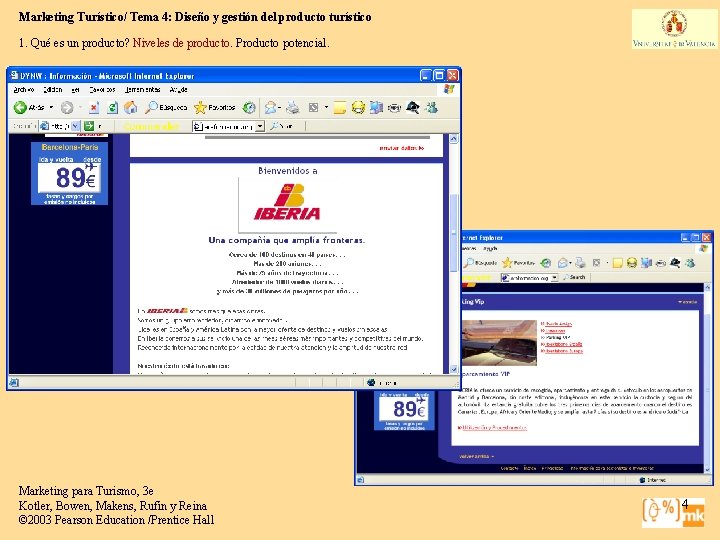This screenshot has height=540, width=720.
Task: Click the history icon in rear Explorer window
Action: coord(546,263)
